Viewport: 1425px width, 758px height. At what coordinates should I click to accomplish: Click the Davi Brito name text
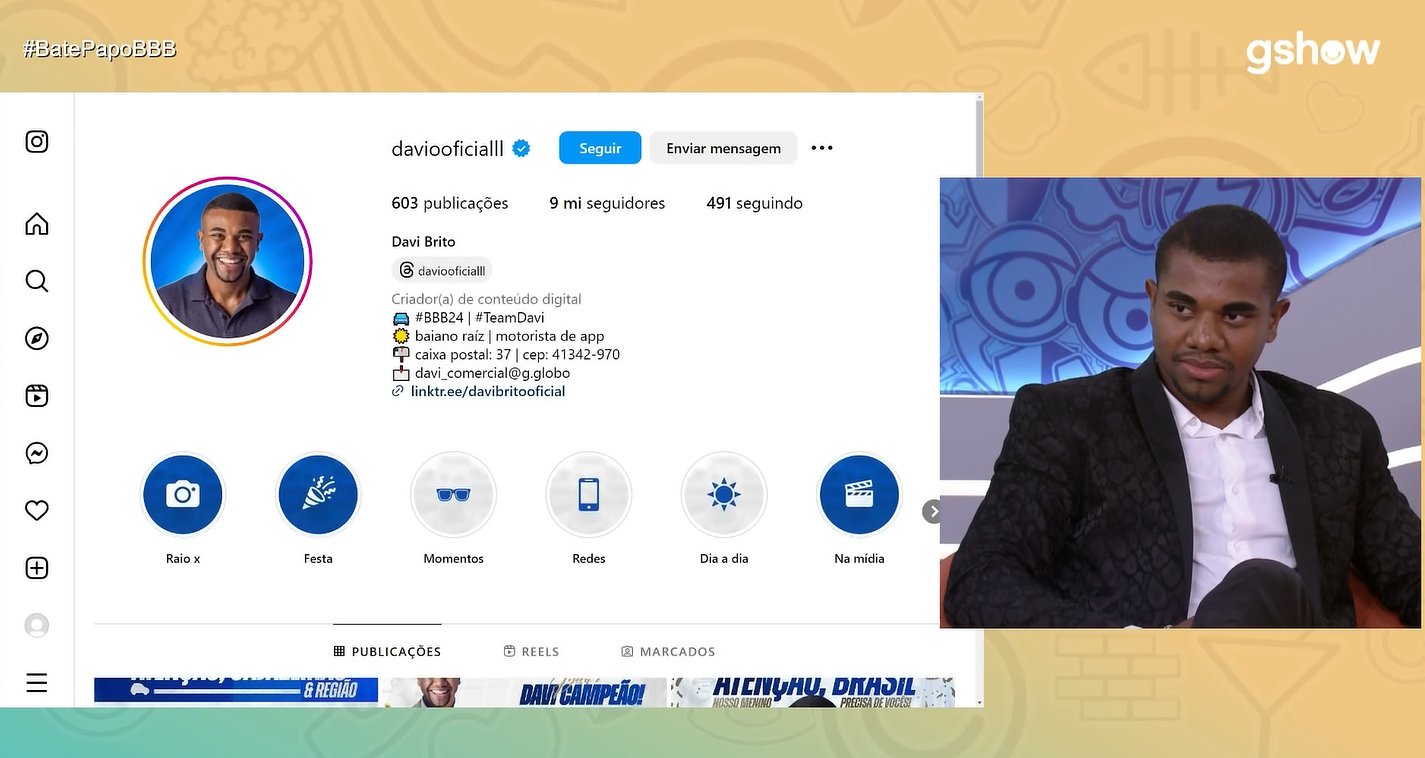pos(423,241)
